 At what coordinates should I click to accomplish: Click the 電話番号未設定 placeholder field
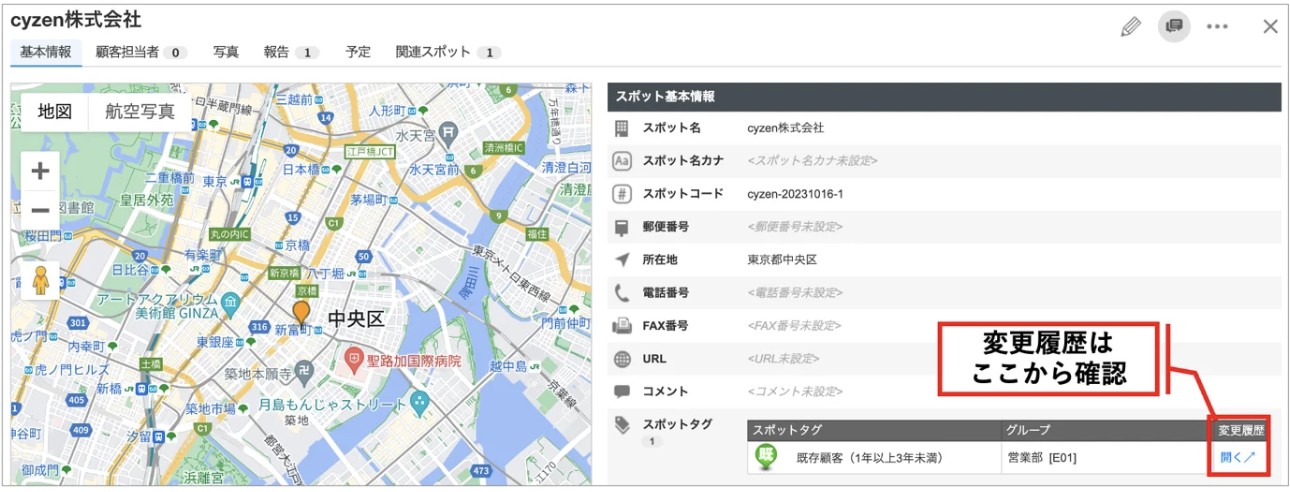pyautogui.click(x=795, y=293)
